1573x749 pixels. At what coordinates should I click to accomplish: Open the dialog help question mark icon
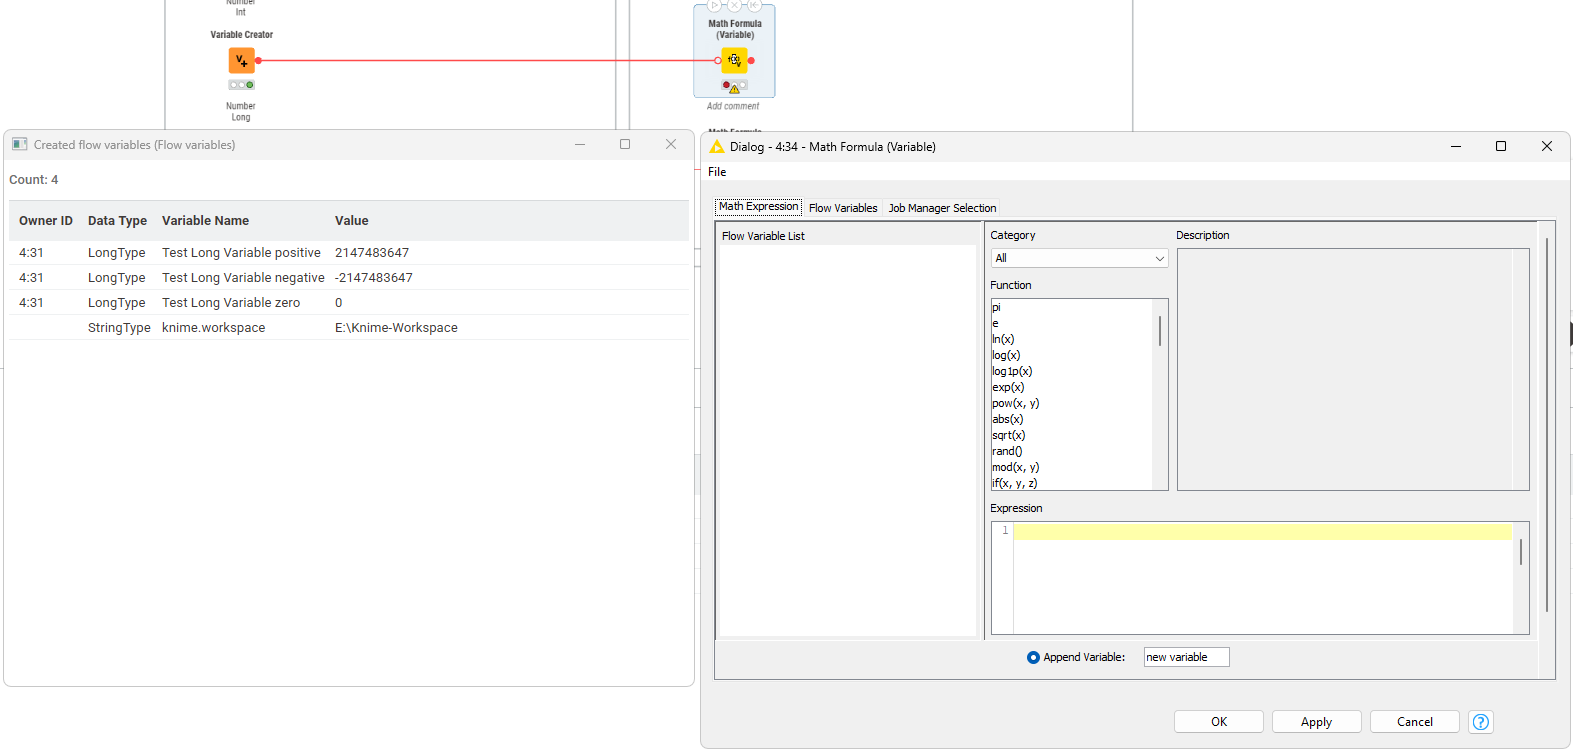(1481, 722)
